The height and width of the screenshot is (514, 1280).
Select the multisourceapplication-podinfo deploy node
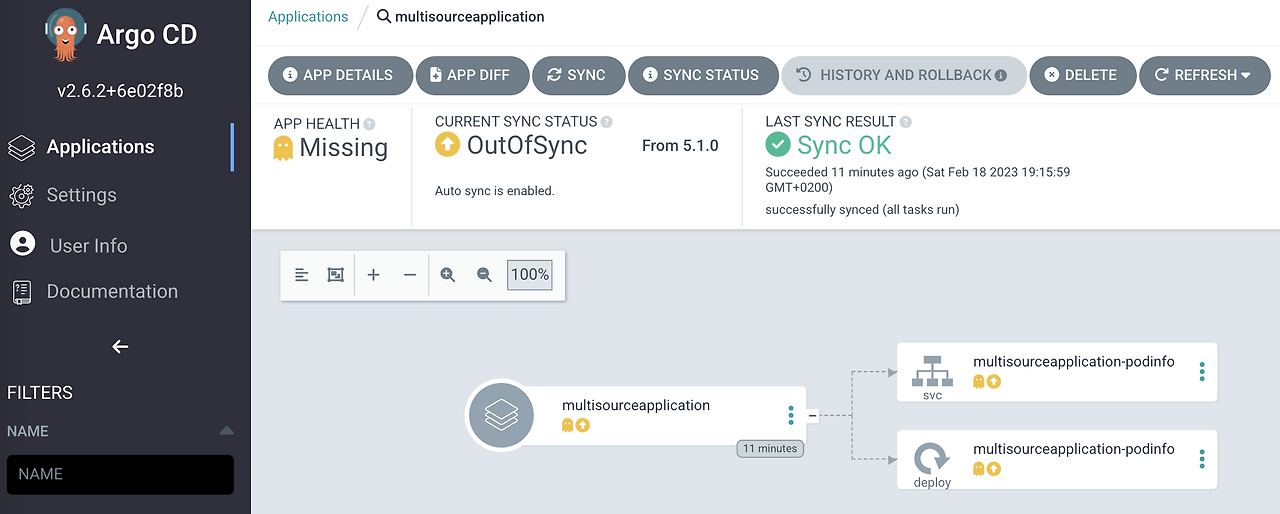(x=1057, y=459)
